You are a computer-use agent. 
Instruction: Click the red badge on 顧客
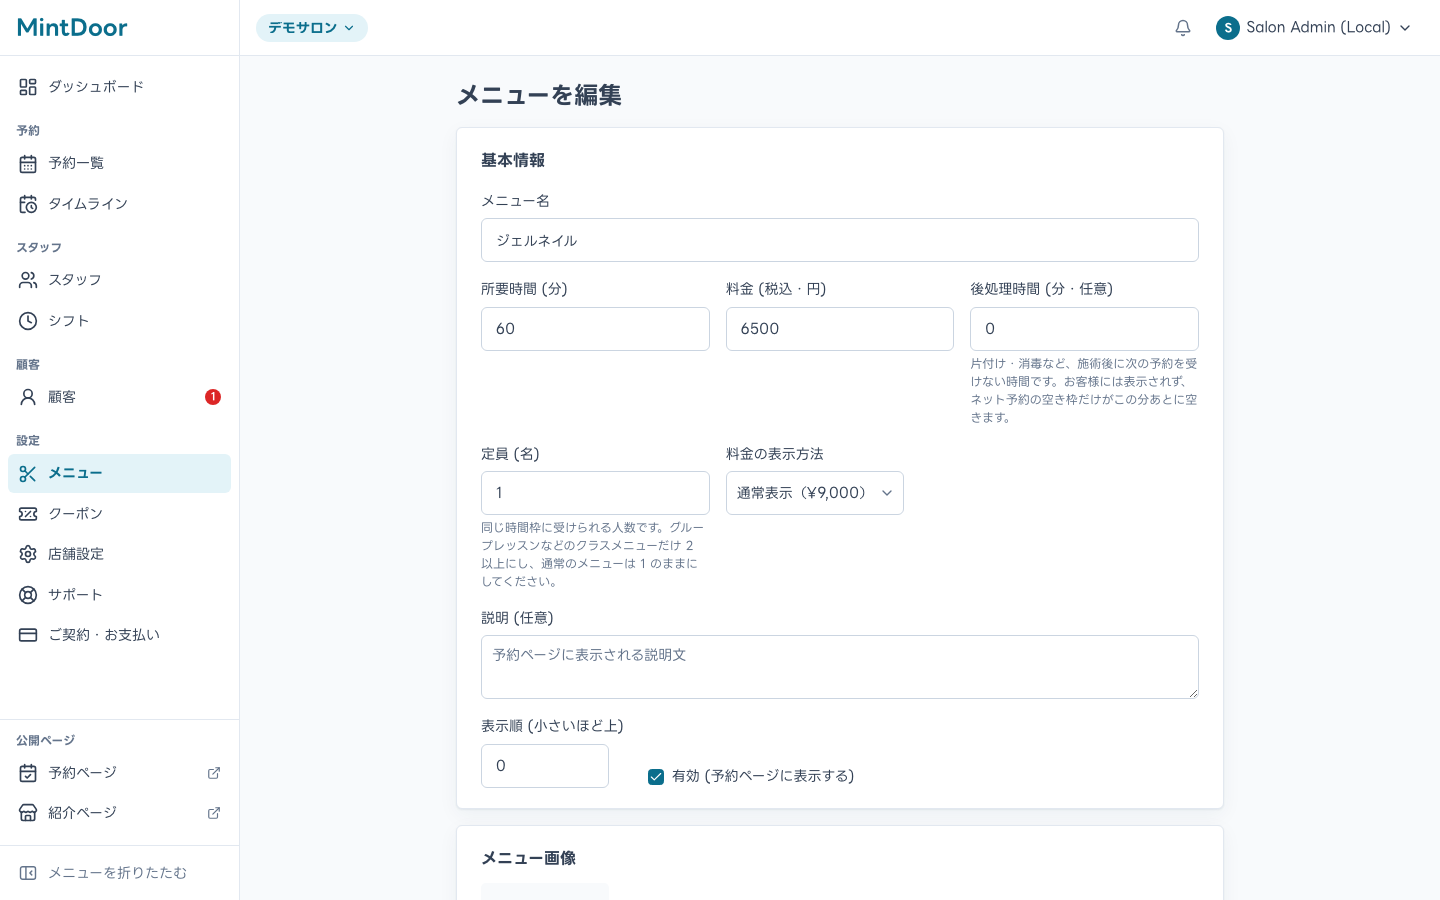[x=213, y=397]
